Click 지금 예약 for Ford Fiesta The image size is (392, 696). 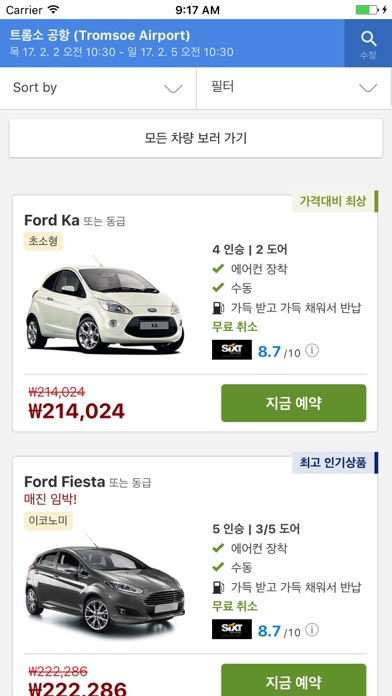pyautogui.click(x=293, y=680)
